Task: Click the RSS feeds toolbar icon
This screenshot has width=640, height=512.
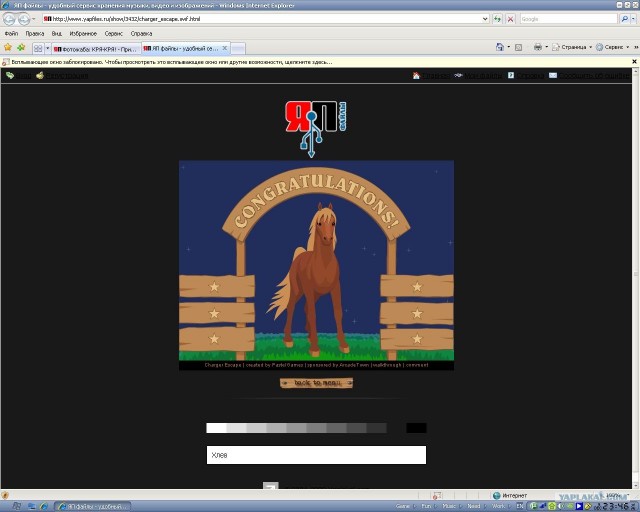Action: 518,47
